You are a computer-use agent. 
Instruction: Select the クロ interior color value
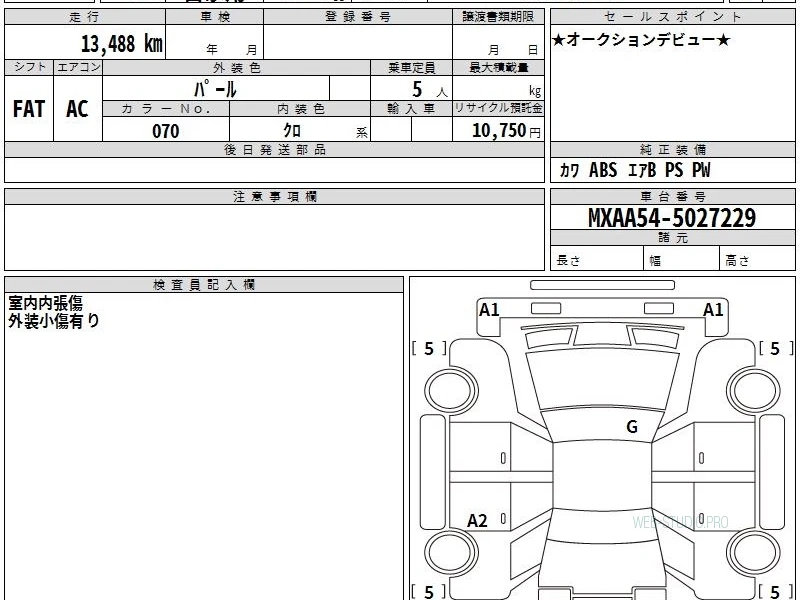tap(292, 131)
